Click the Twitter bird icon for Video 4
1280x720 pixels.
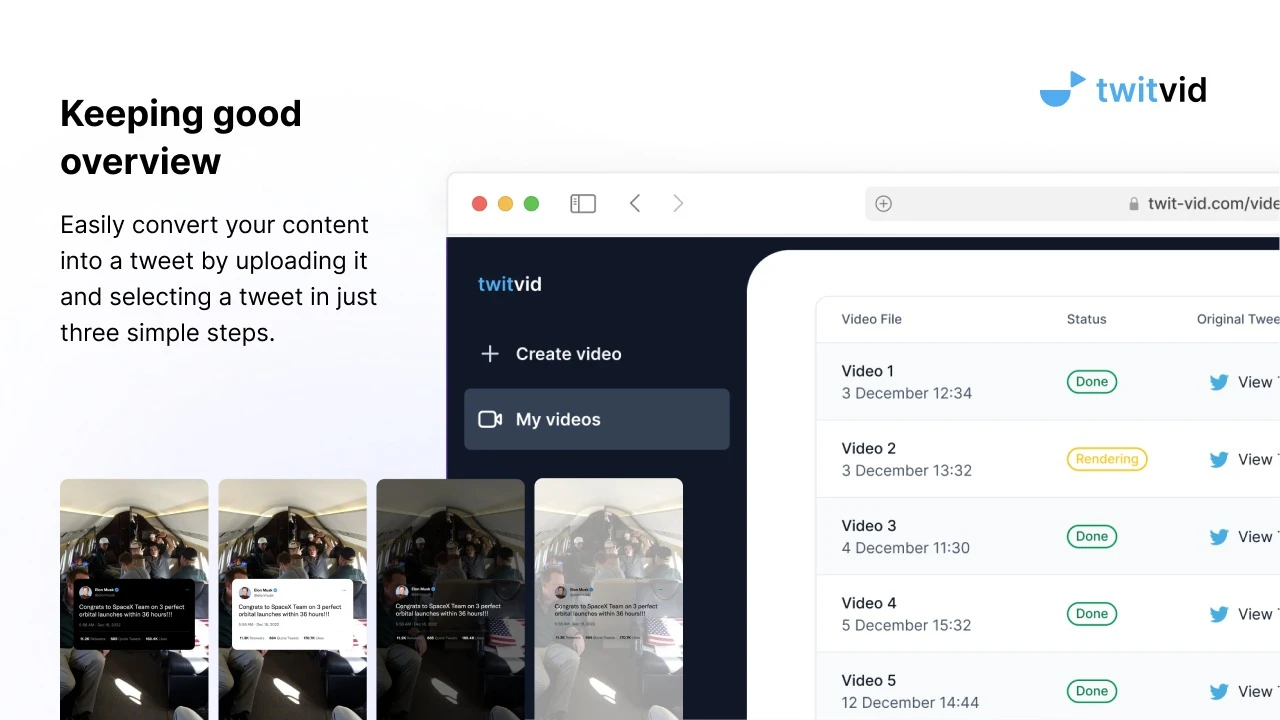(x=1219, y=614)
